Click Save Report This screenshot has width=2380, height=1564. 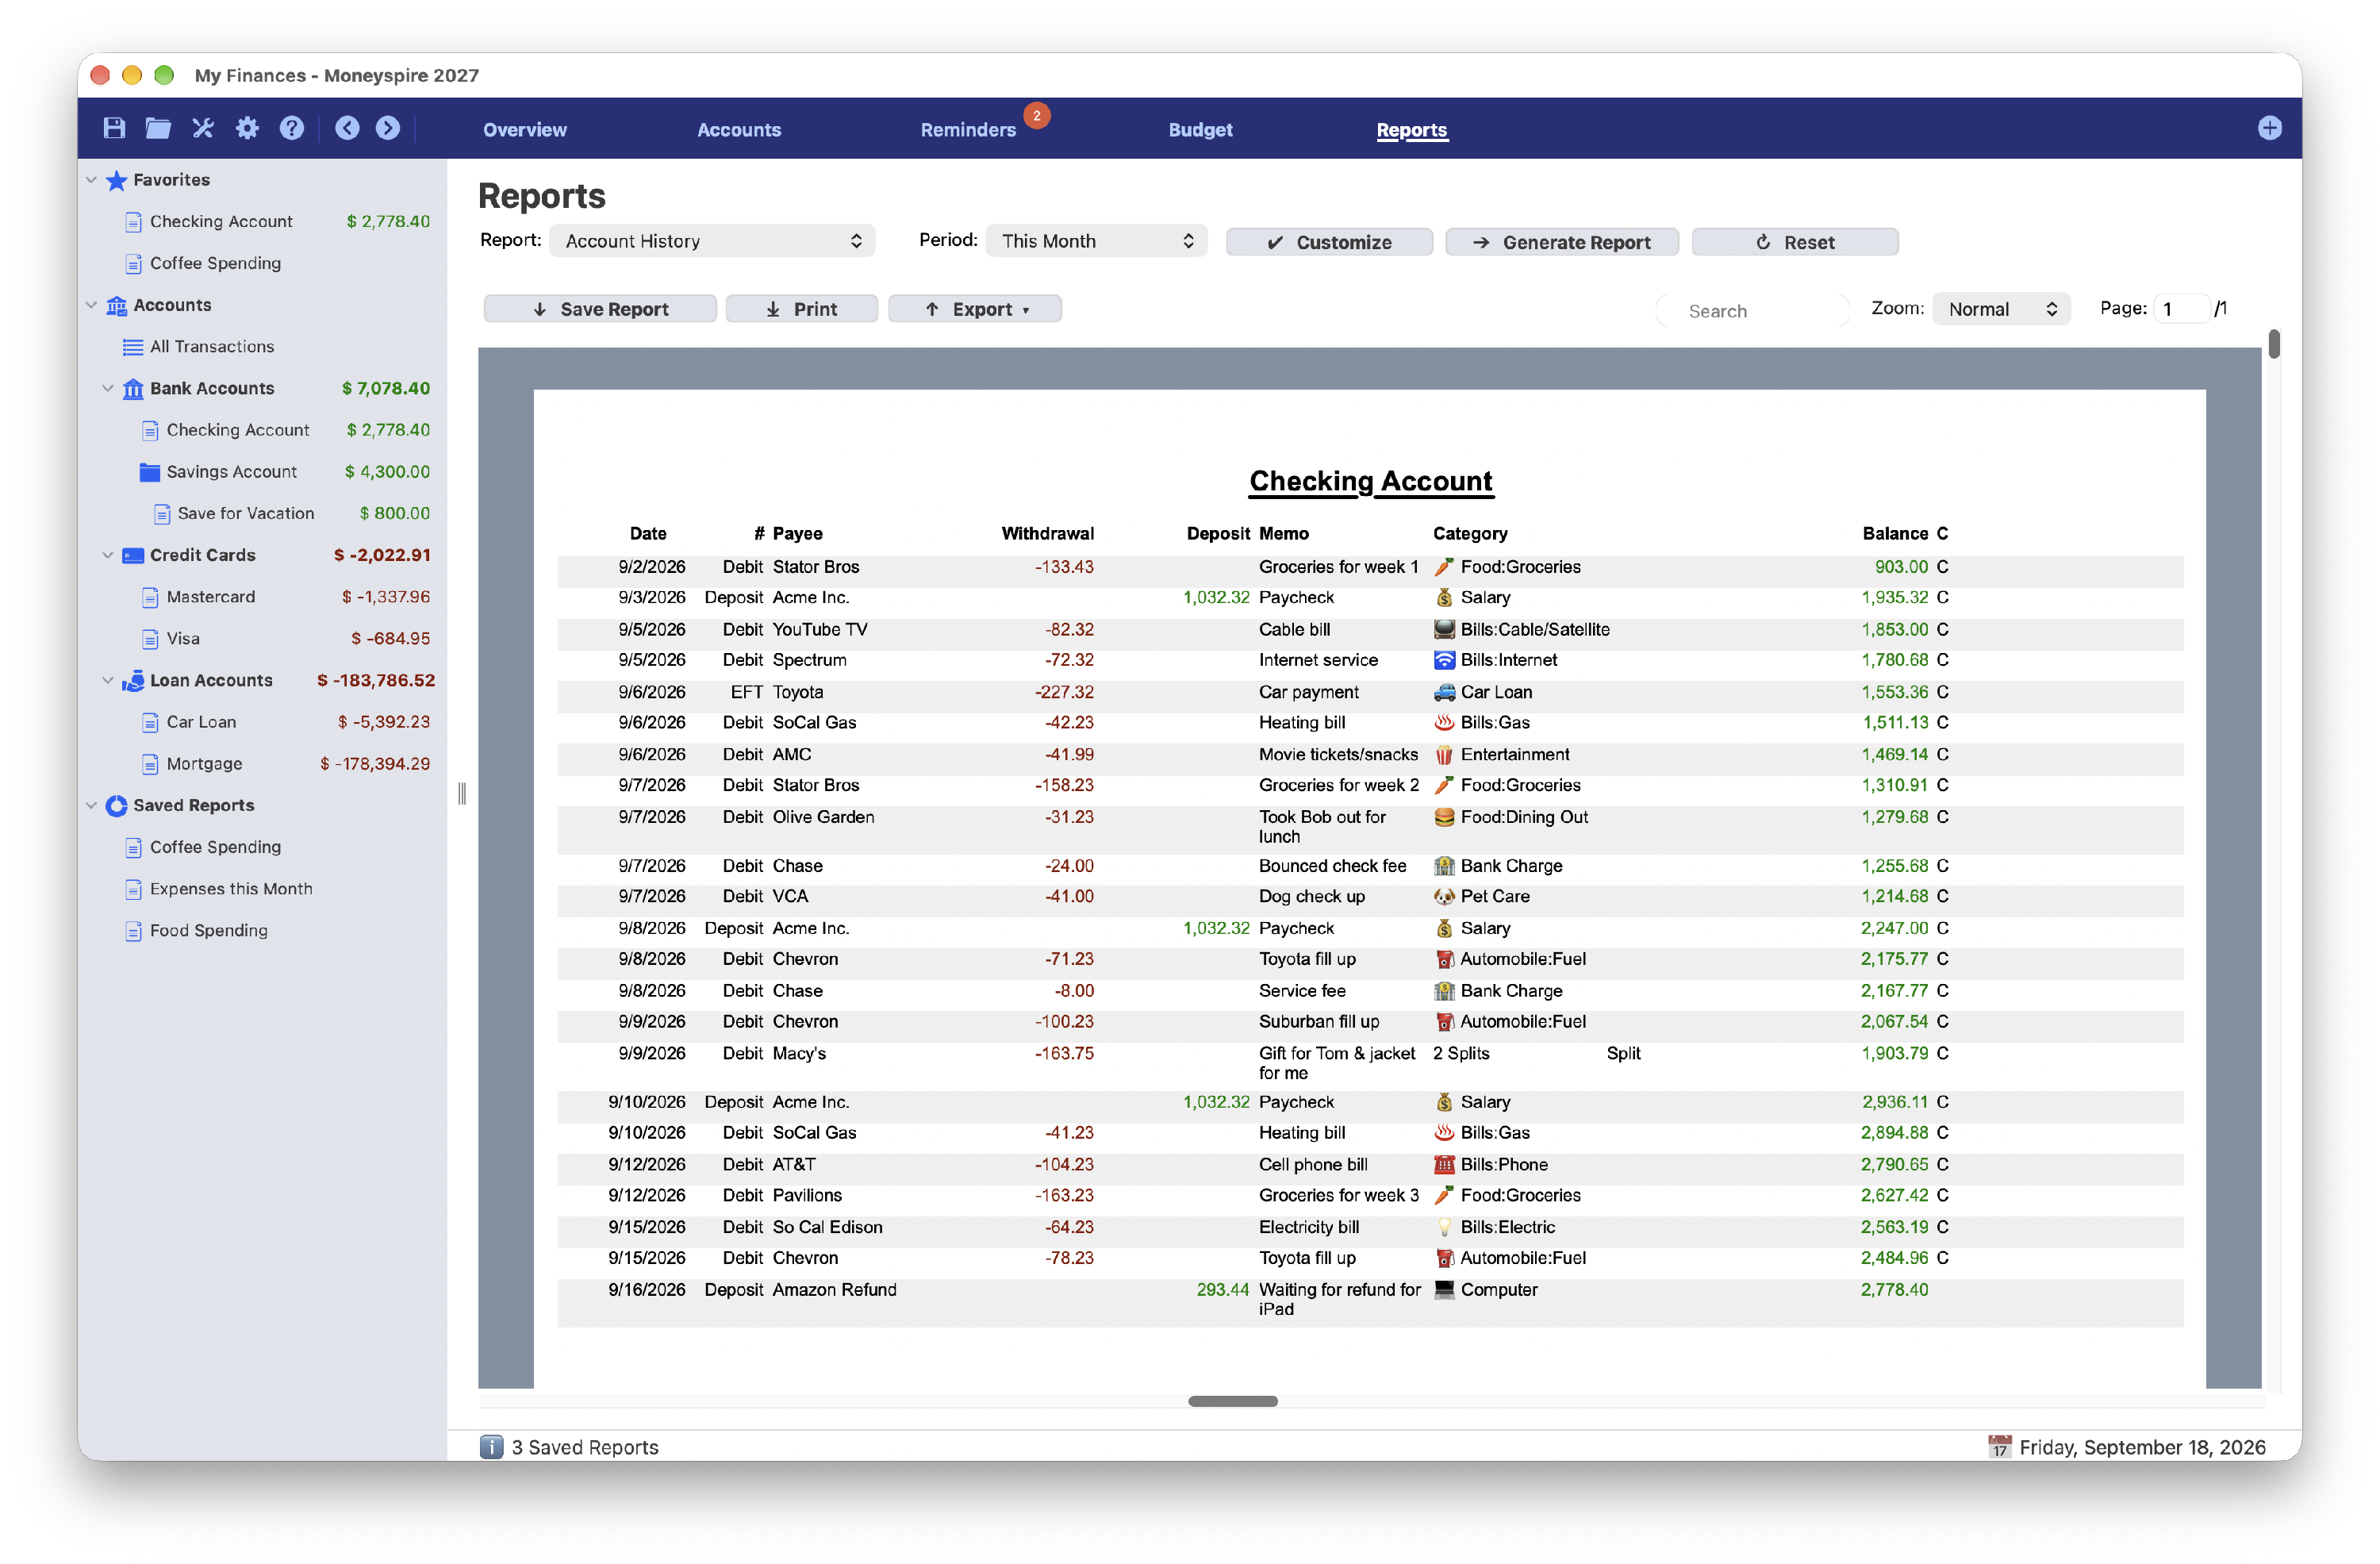(600, 309)
